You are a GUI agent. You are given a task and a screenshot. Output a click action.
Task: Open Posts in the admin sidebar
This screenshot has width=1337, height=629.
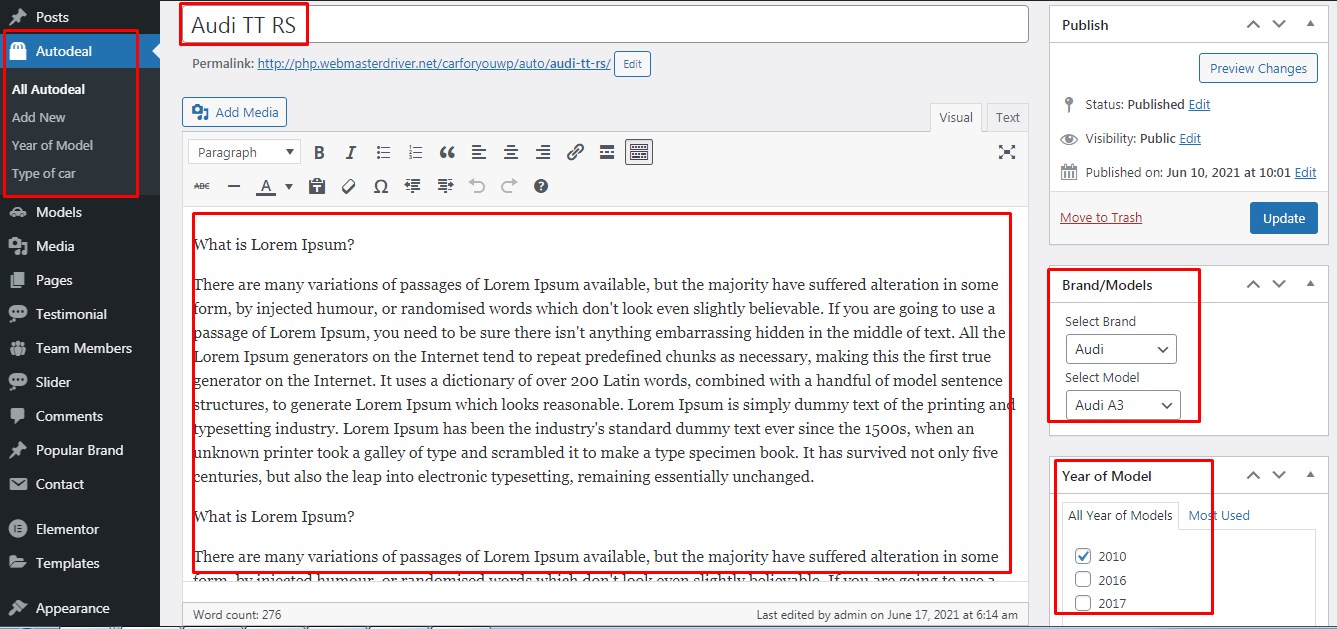click(x=80, y=17)
